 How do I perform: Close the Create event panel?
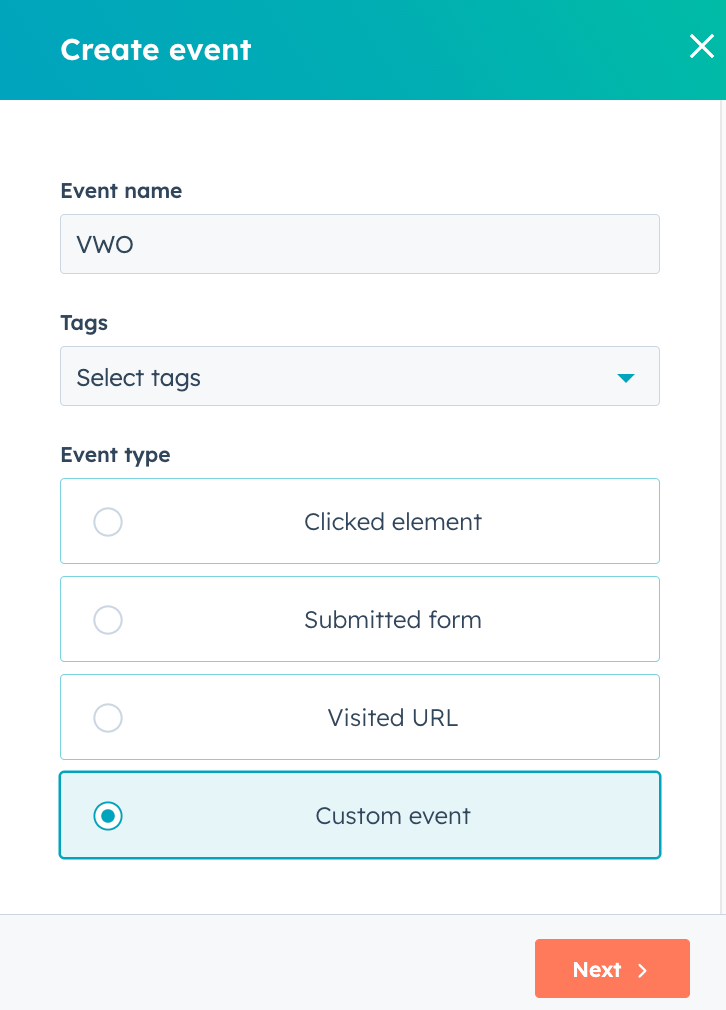pos(702,46)
